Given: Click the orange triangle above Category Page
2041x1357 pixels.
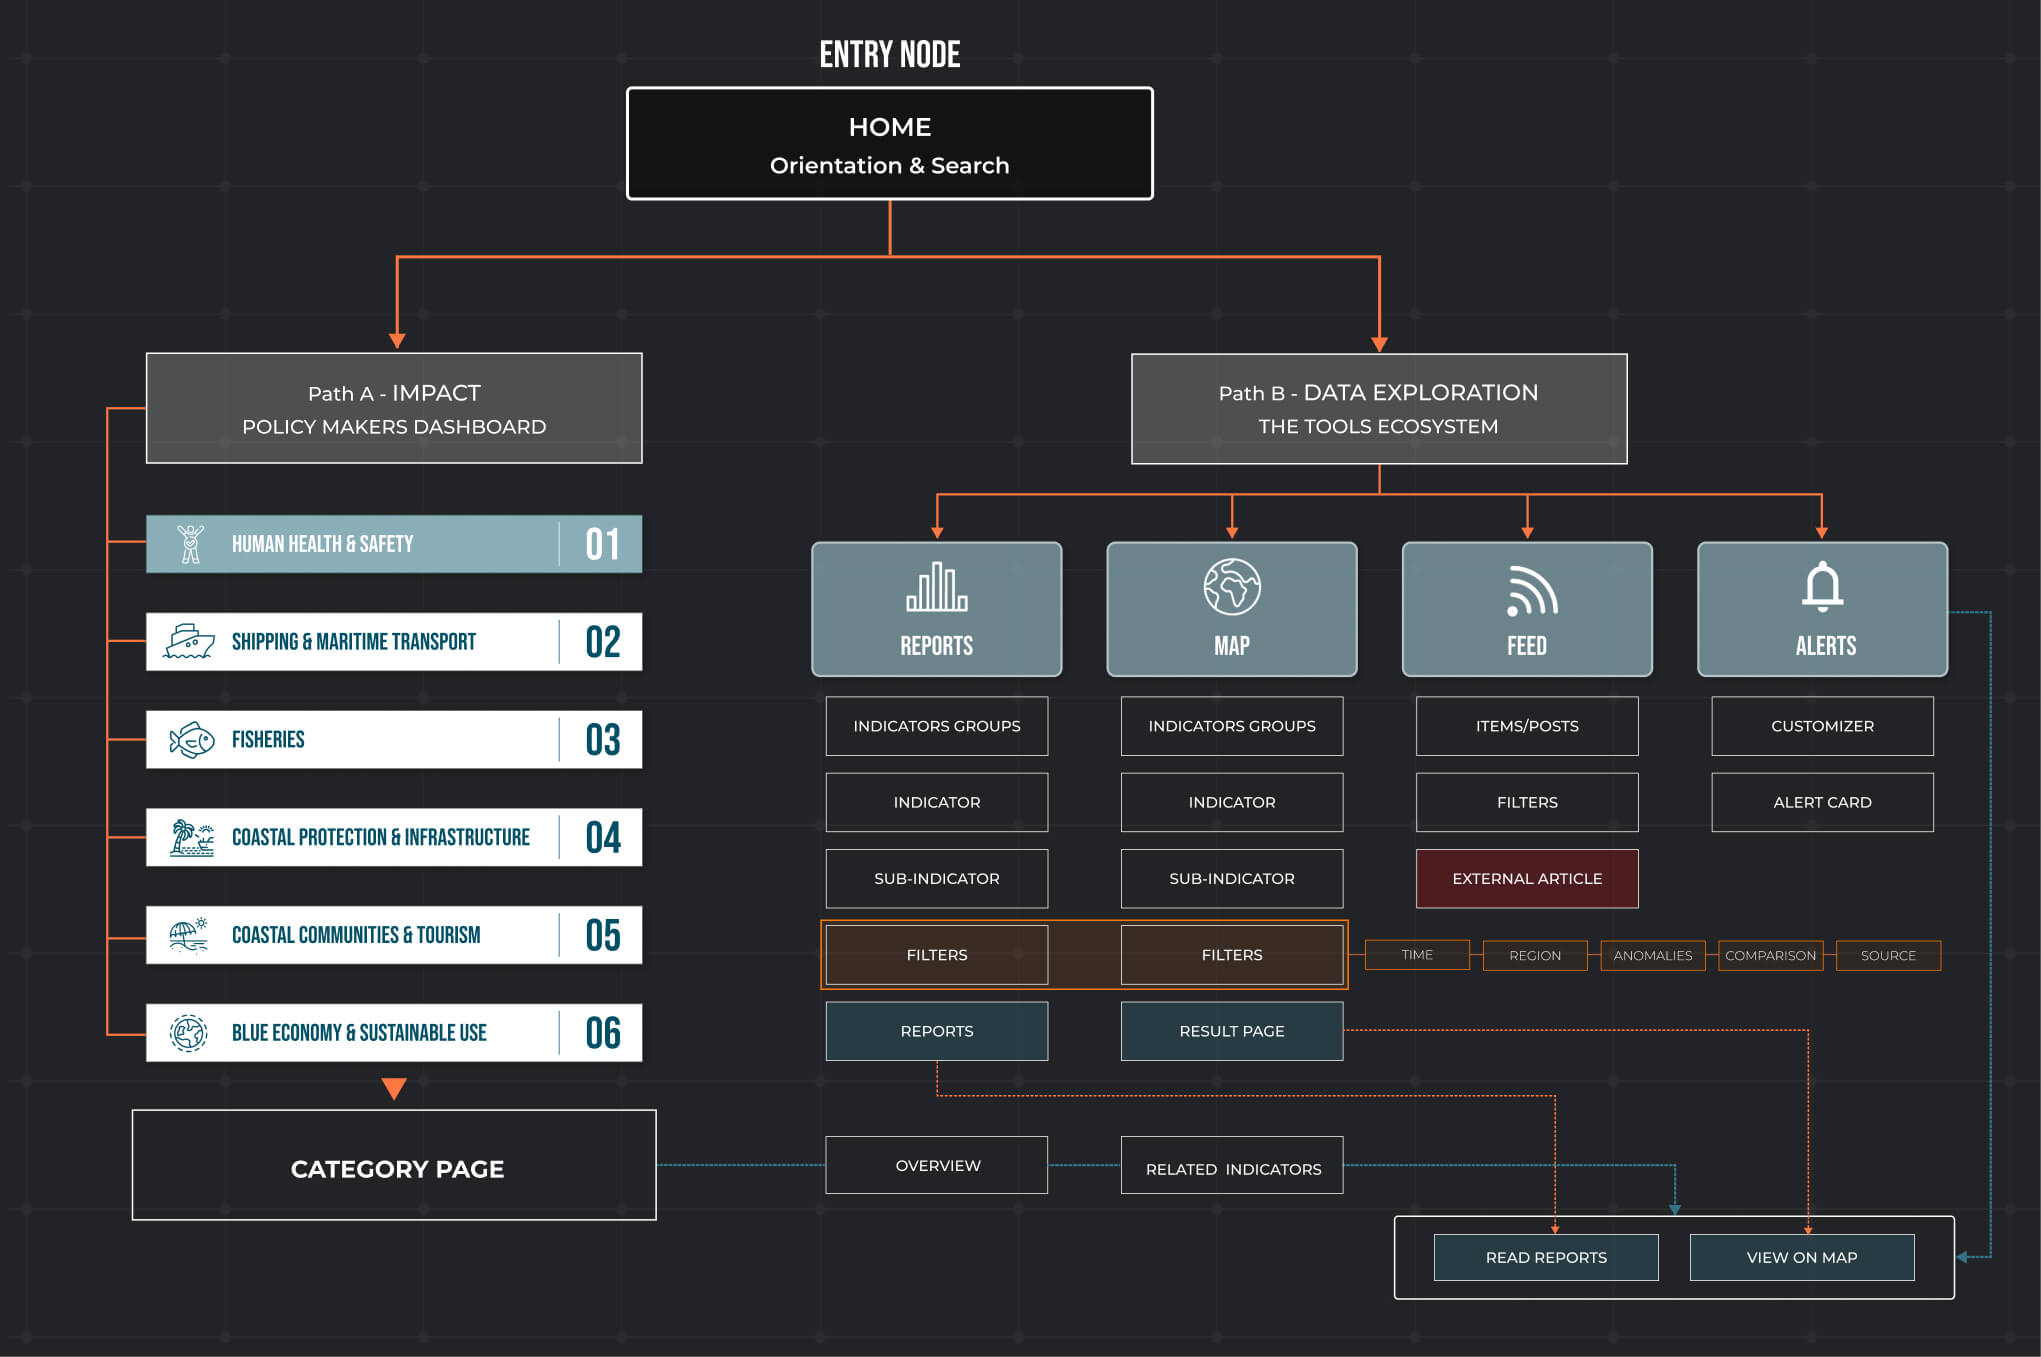Looking at the screenshot, I should (x=394, y=1088).
